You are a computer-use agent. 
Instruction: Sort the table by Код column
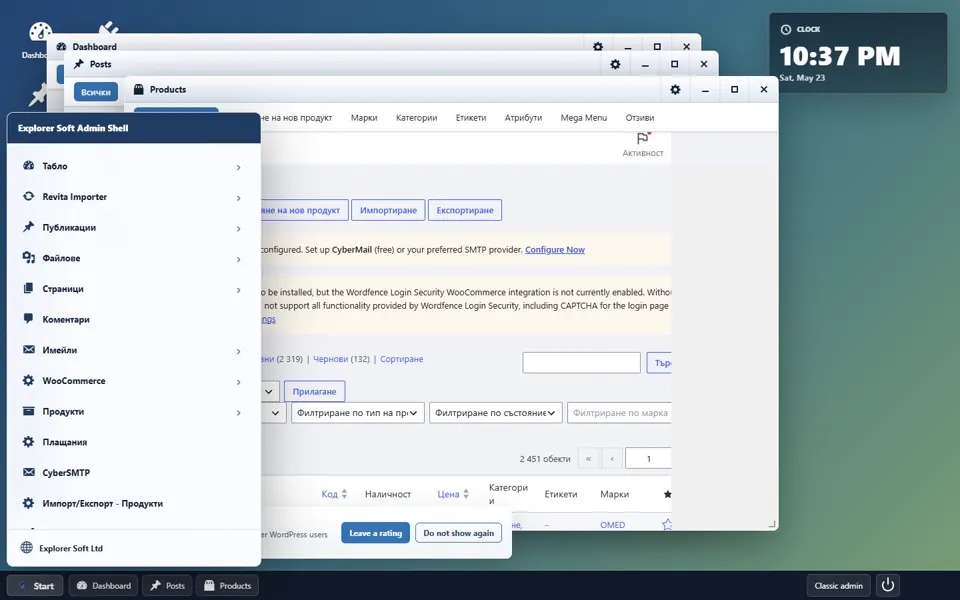click(x=334, y=494)
